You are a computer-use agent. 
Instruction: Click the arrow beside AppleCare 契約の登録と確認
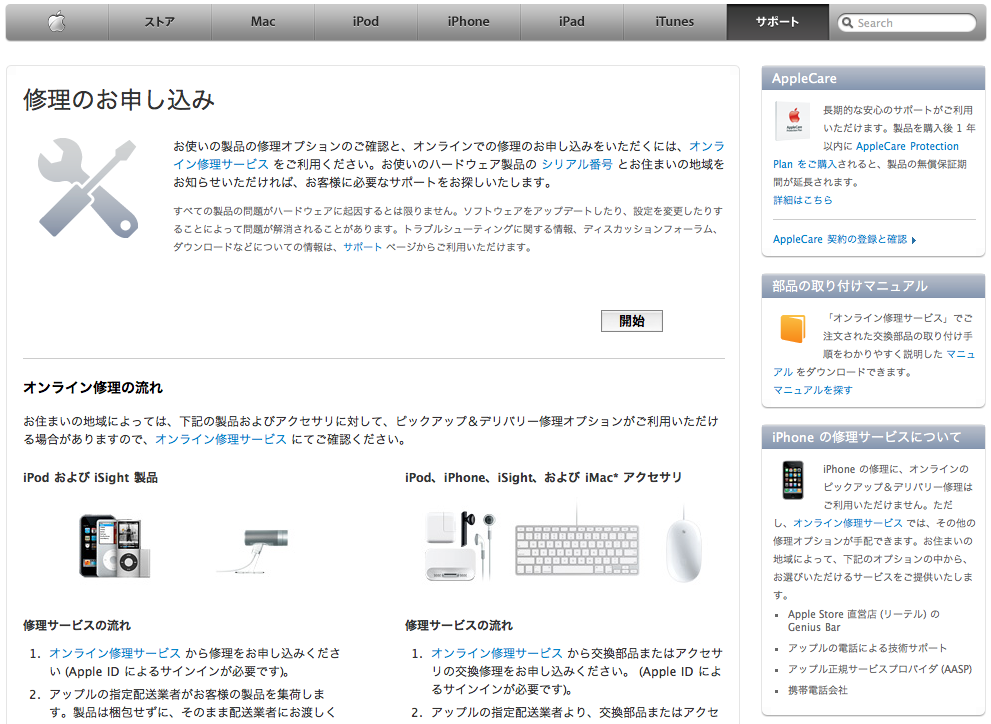click(914, 240)
